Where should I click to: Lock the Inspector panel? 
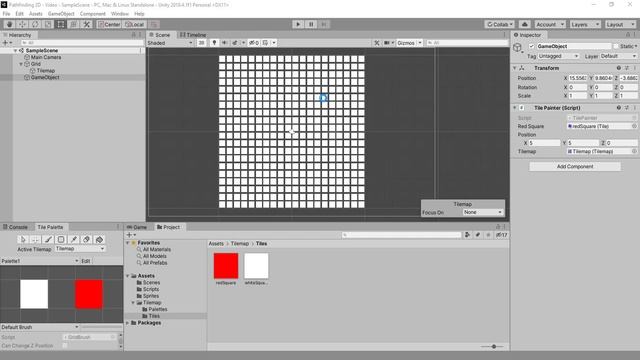tap(628, 35)
